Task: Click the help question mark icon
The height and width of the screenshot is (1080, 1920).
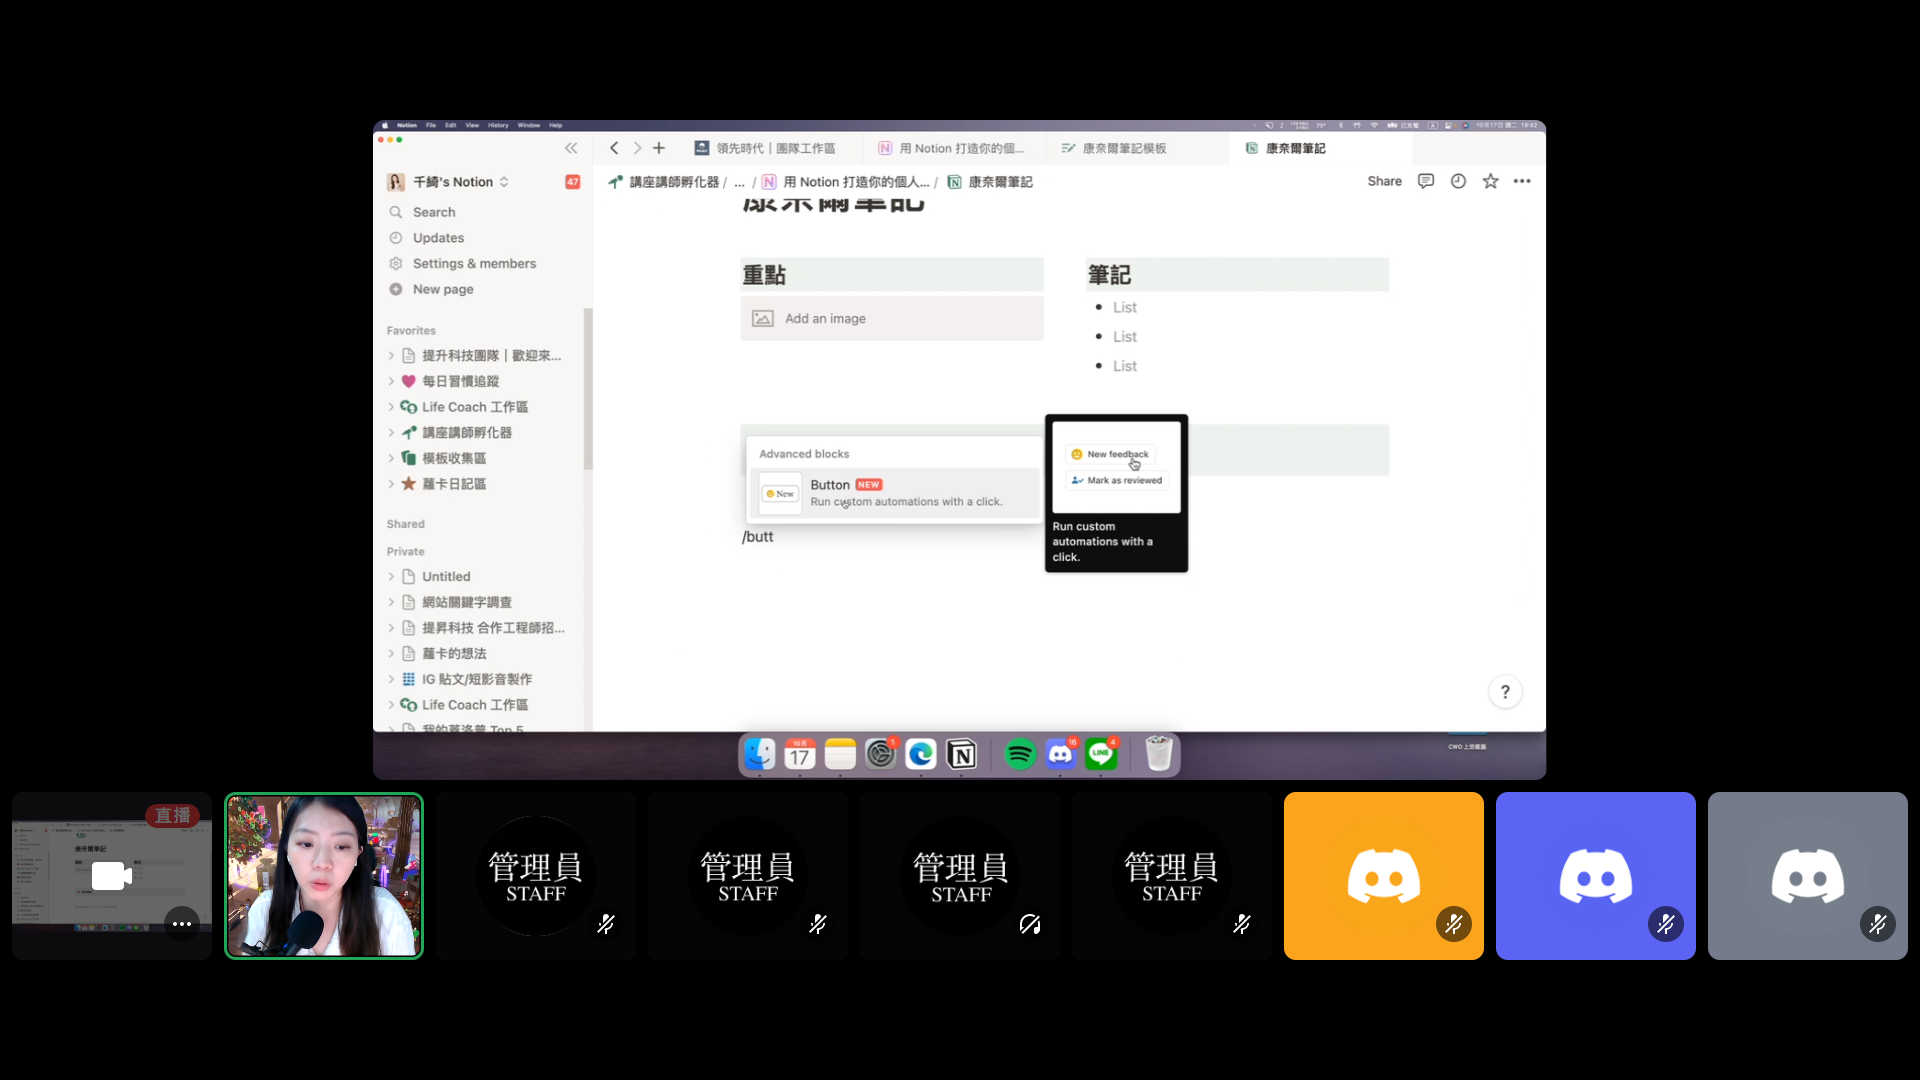Action: point(1505,692)
